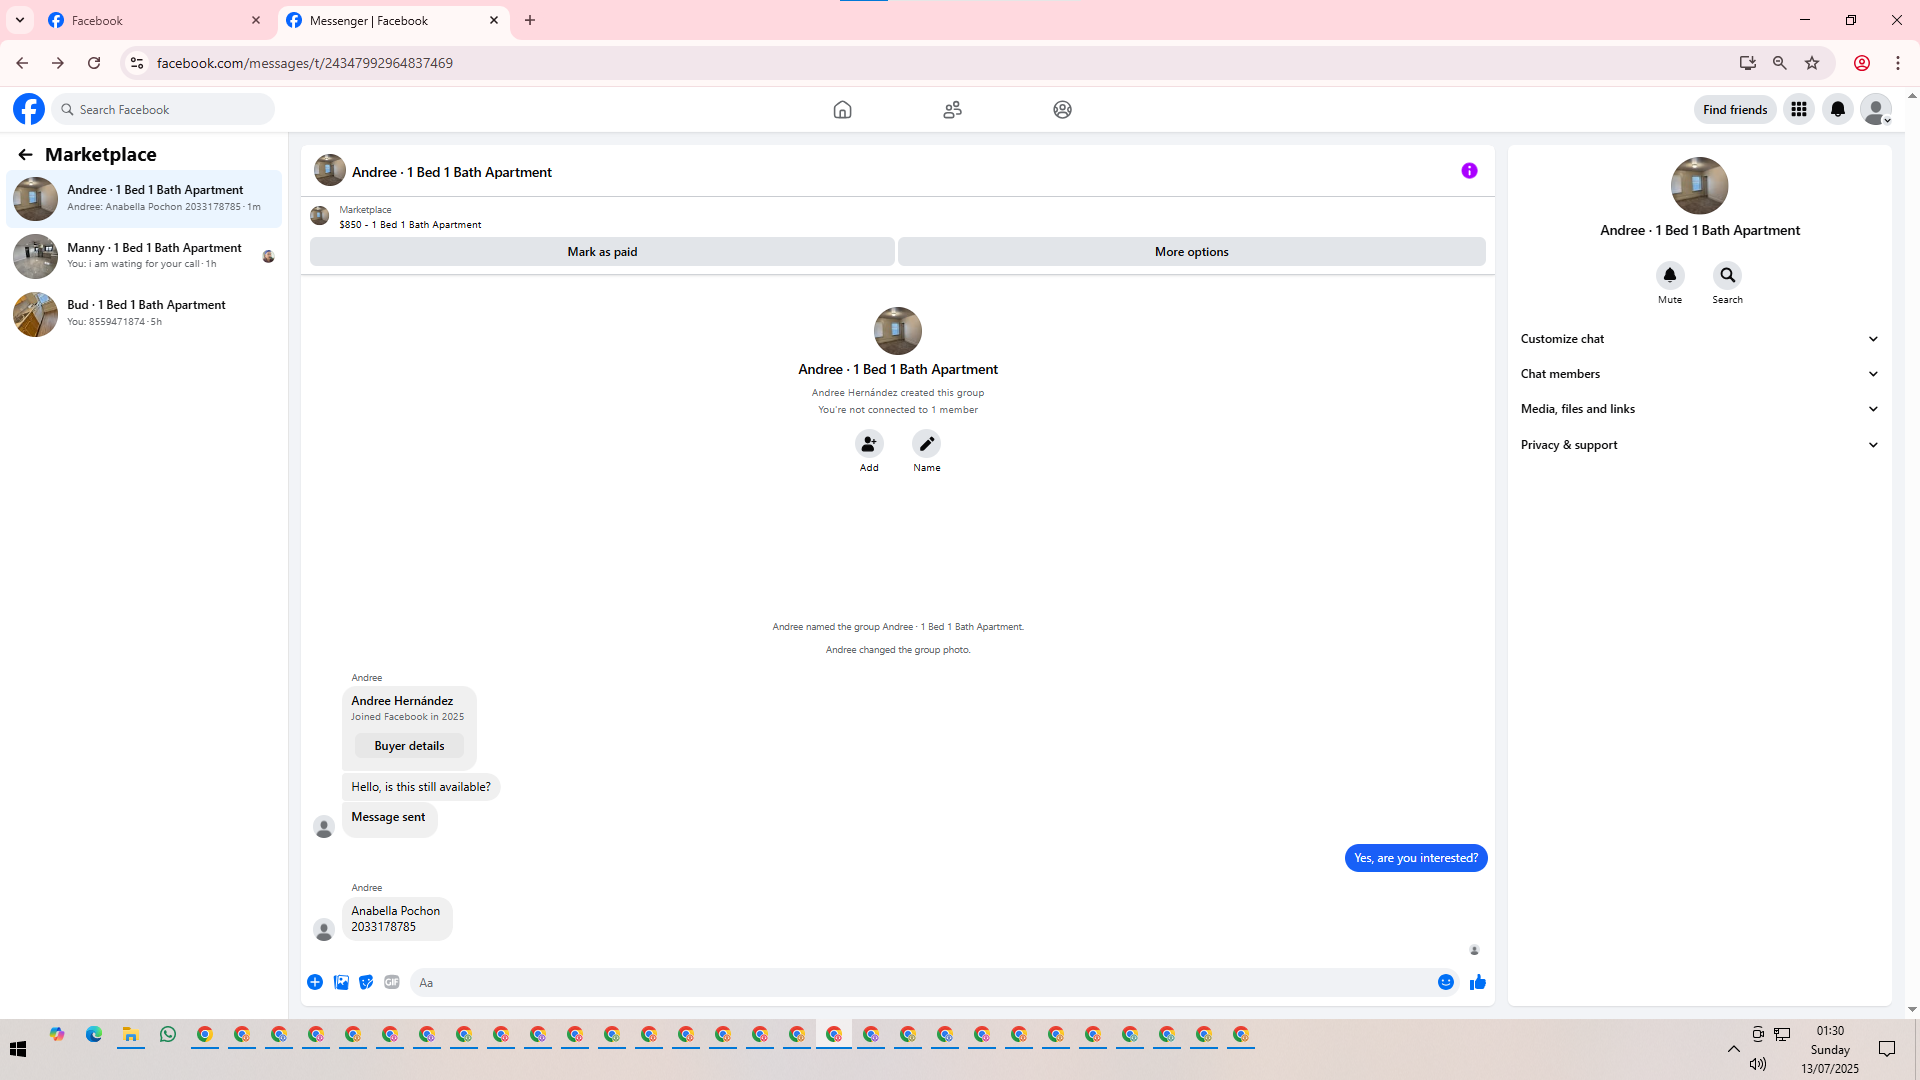Image resolution: width=1920 pixels, height=1080 pixels.
Task: Attach a photo with image icon
Action: pyautogui.click(x=341, y=982)
